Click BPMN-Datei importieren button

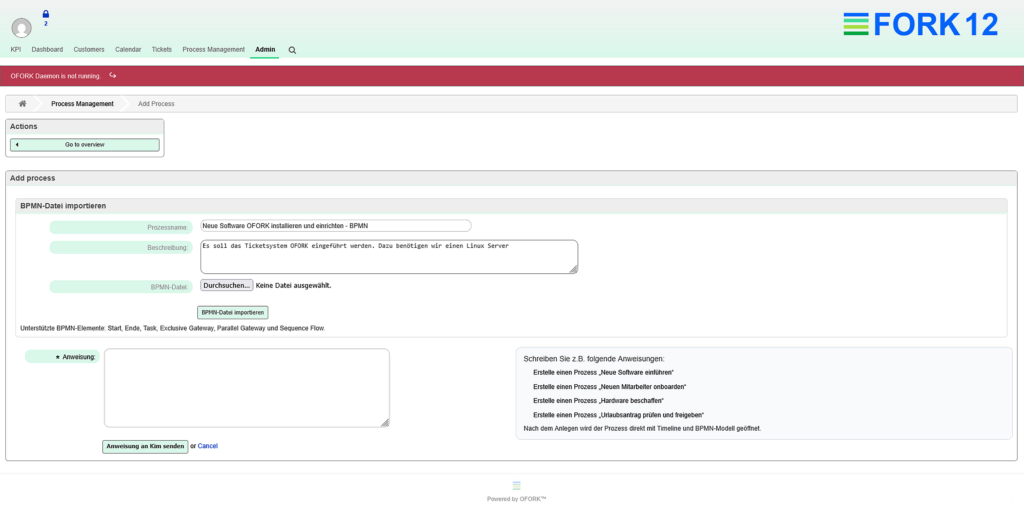click(232, 312)
